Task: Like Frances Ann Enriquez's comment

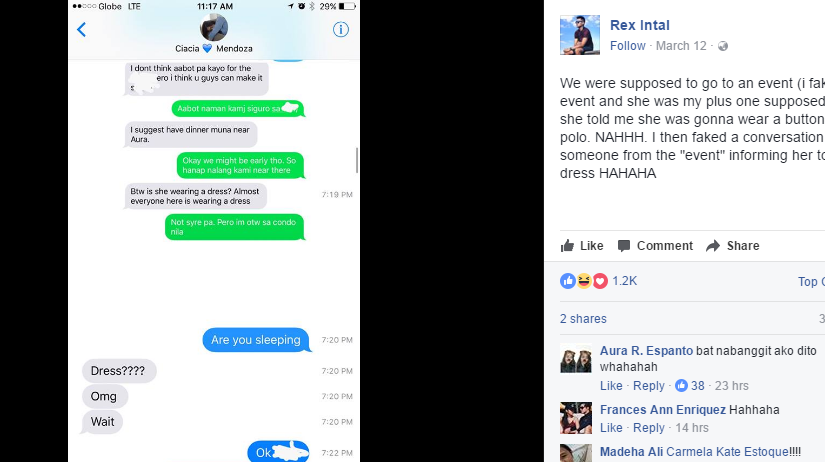Action: click(611, 428)
